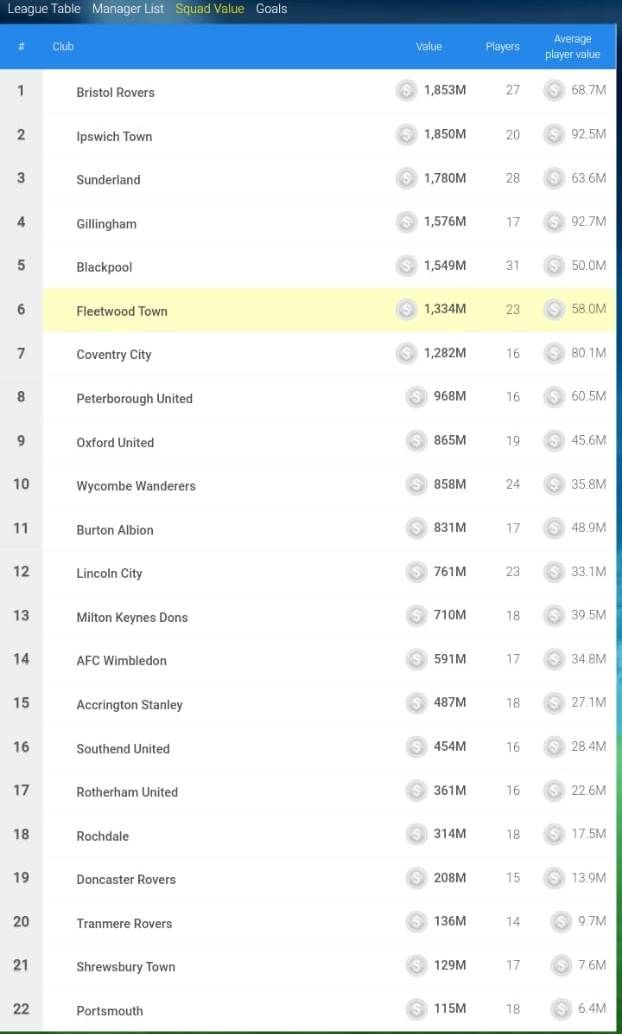The width and height of the screenshot is (622, 1034).
Task: Click the Club column header
Action: point(63,47)
